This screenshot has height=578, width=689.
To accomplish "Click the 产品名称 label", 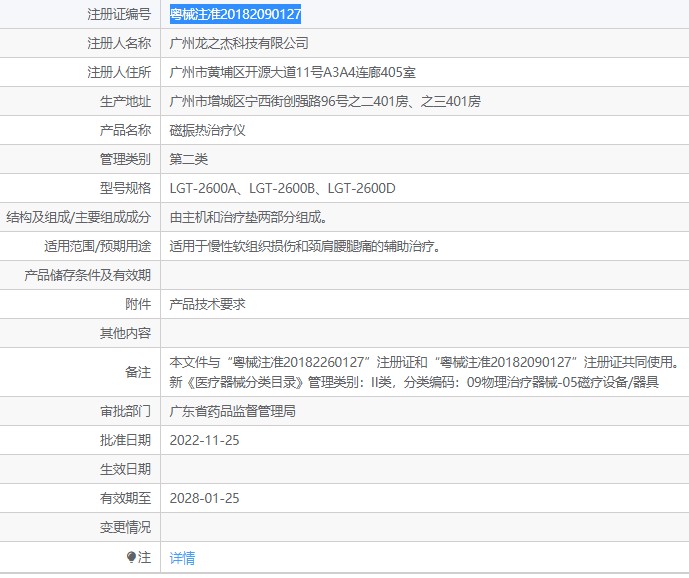I will tap(125, 130).
